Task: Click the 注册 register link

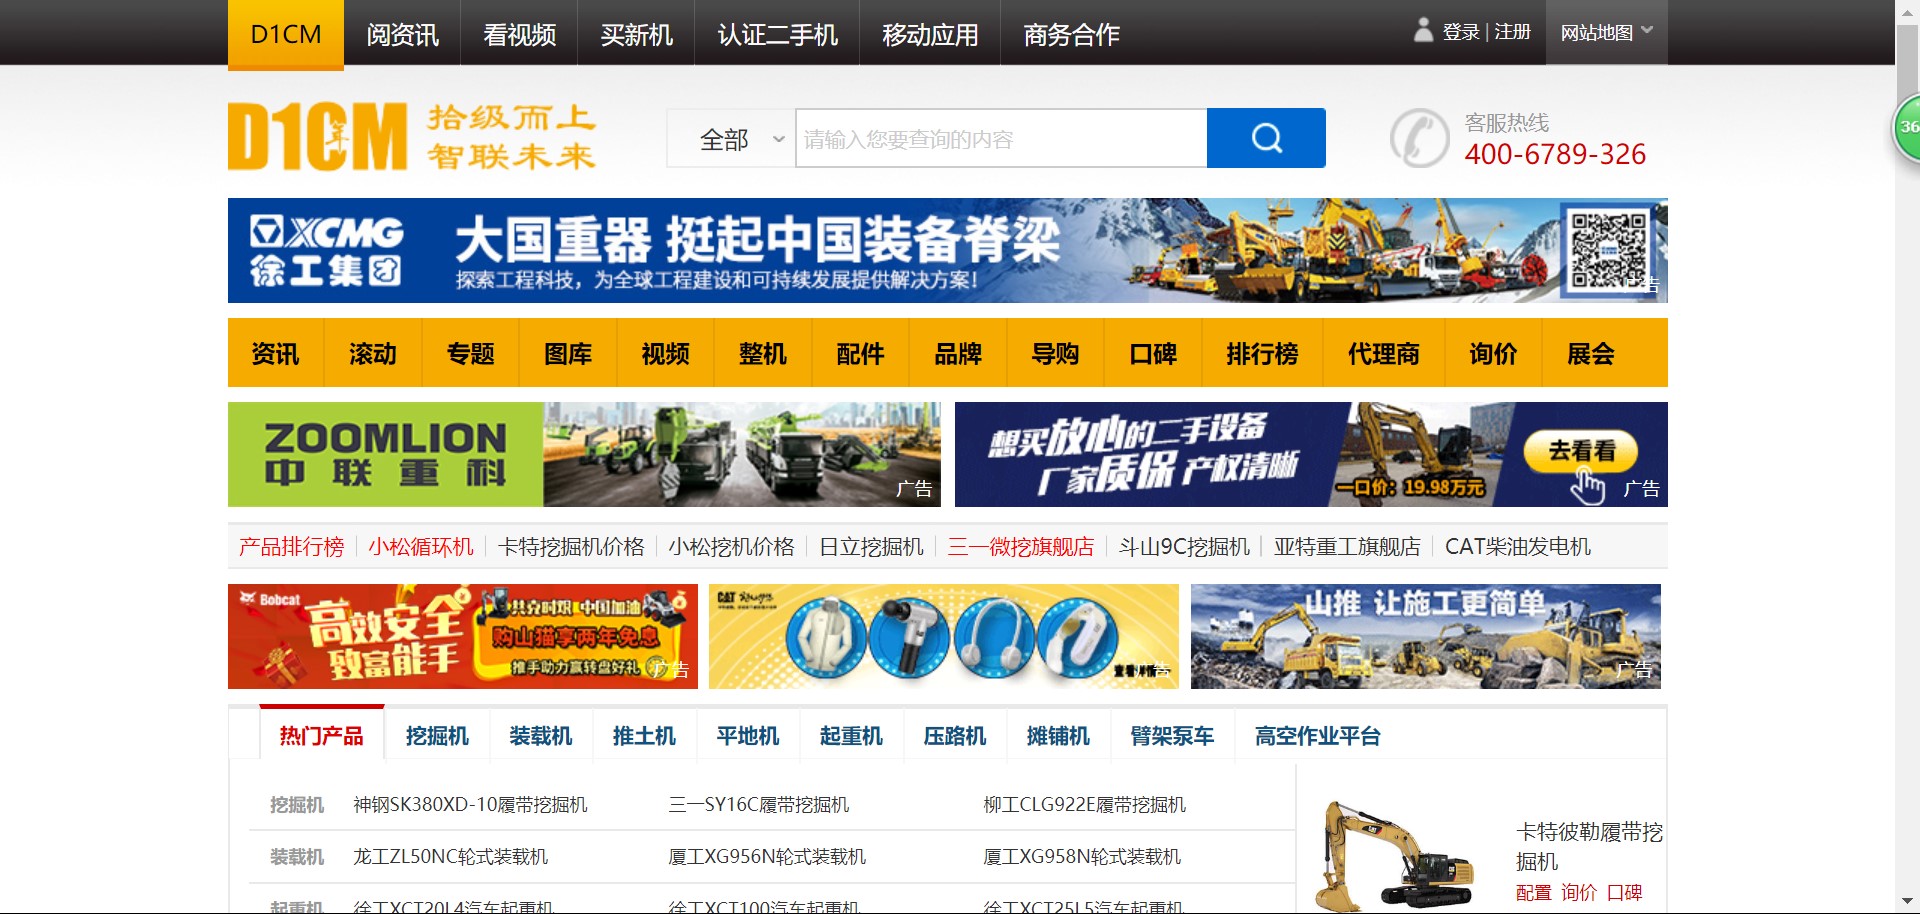Action: tap(1513, 32)
